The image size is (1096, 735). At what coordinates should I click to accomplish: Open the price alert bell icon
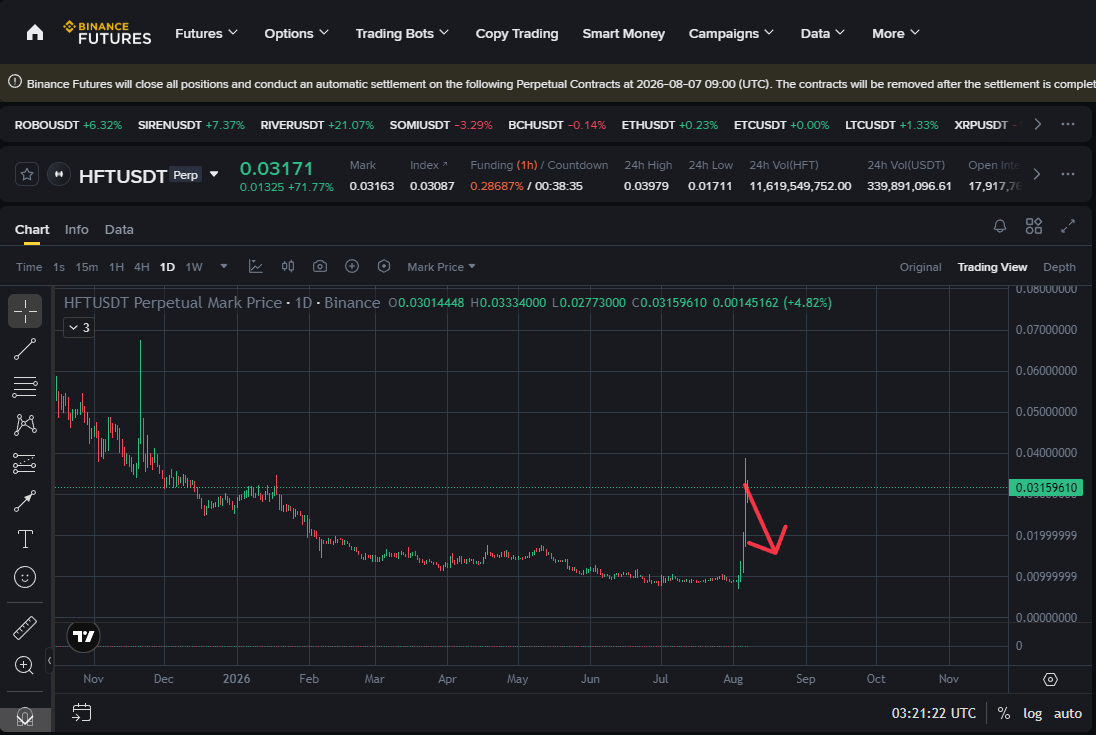click(x=1000, y=226)
